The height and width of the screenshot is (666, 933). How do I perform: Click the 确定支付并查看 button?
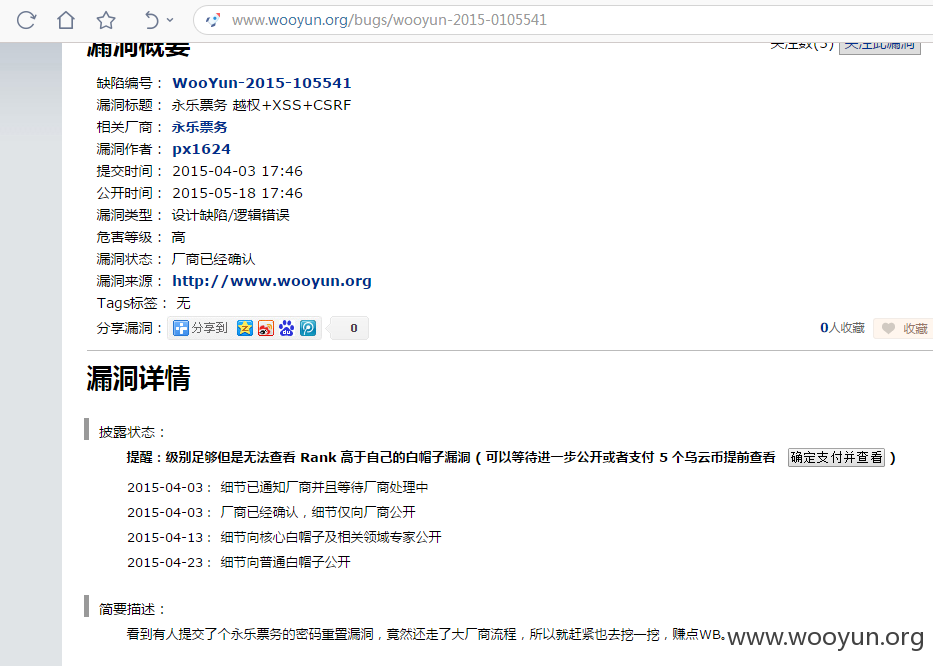pyautogui.click(x=836, y=457)
